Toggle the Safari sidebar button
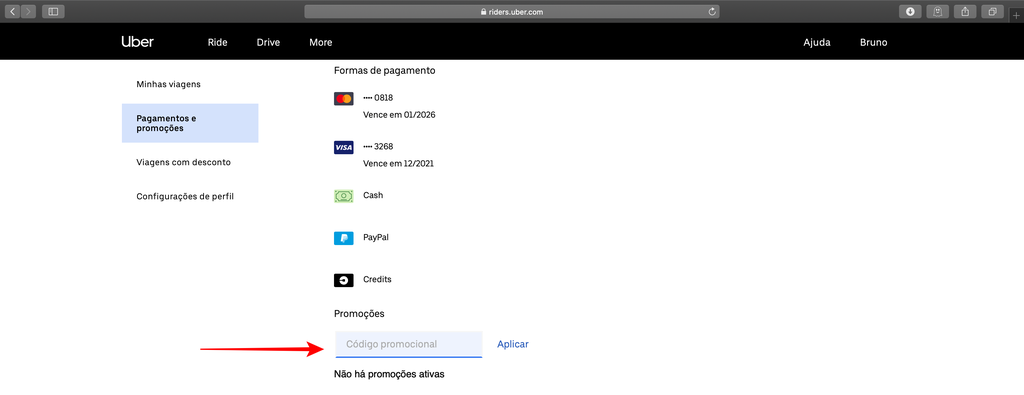 point(53,12)
